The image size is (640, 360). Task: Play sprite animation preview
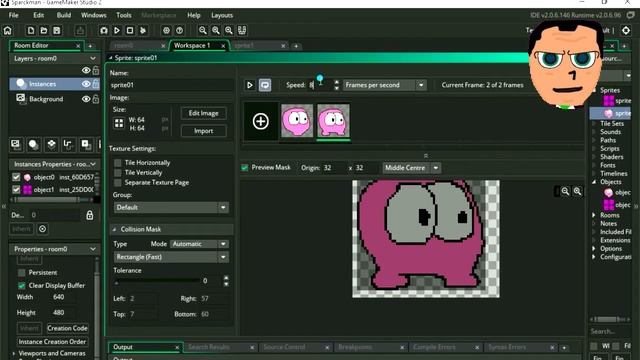[x=250, y=85]
